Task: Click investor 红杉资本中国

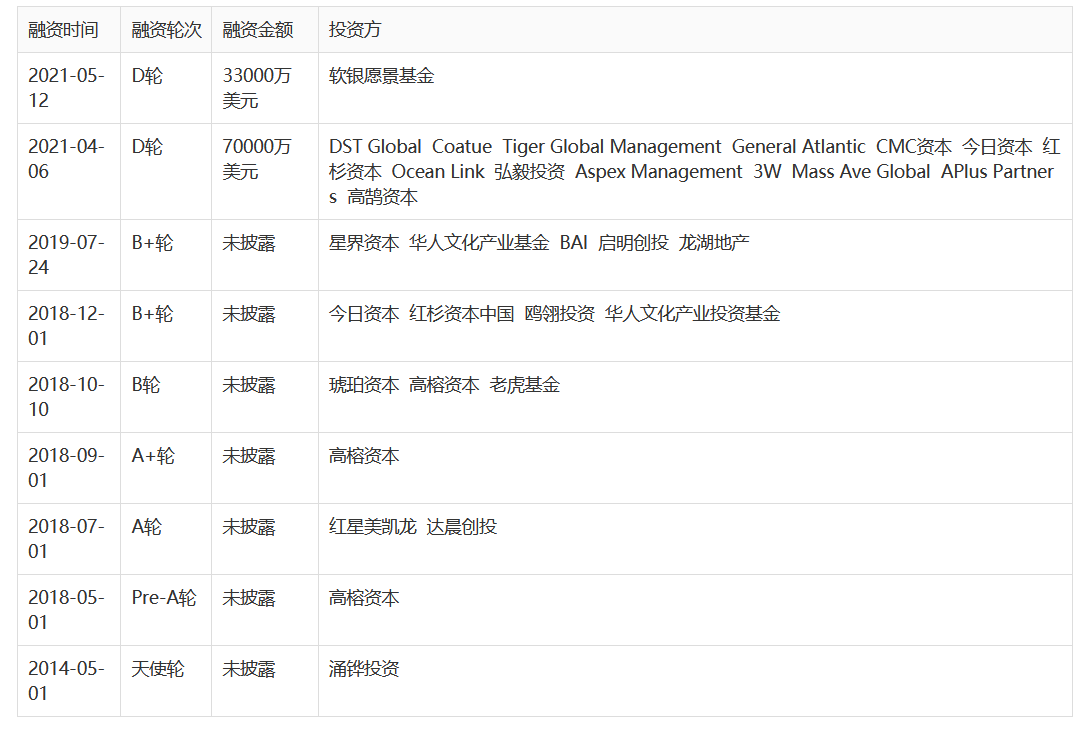Action: [x=461, y=314]
